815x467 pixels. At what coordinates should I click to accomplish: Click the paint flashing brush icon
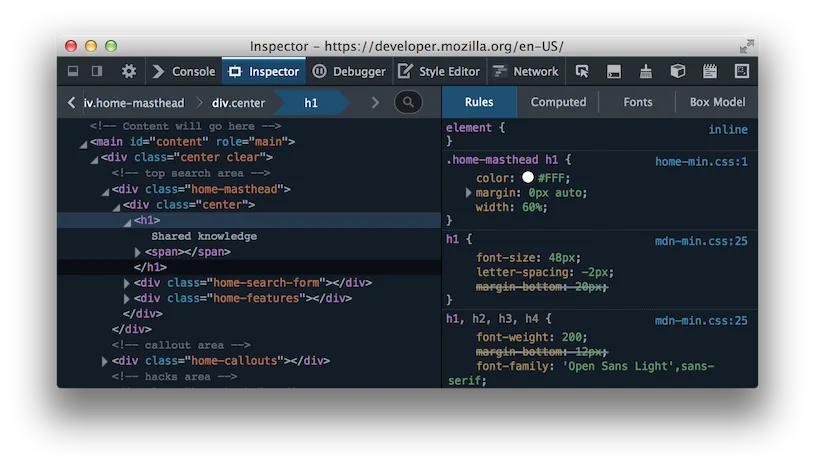646,71
